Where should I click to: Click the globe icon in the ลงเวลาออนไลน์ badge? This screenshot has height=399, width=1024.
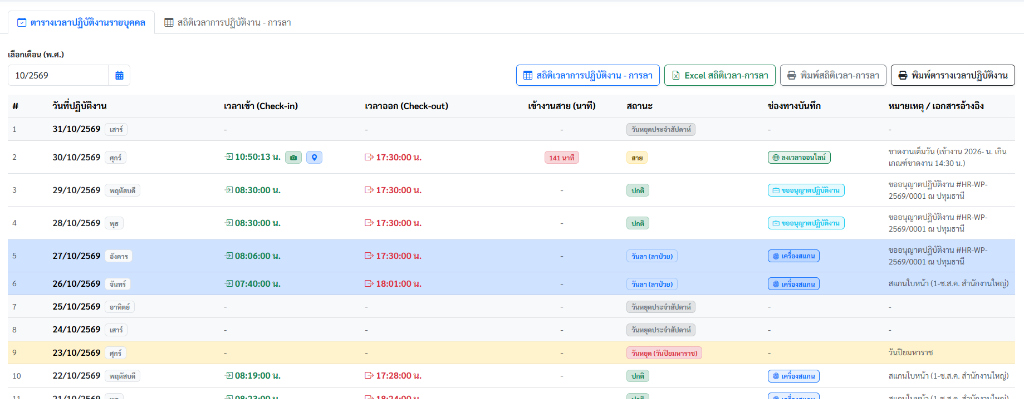(775, 157)
